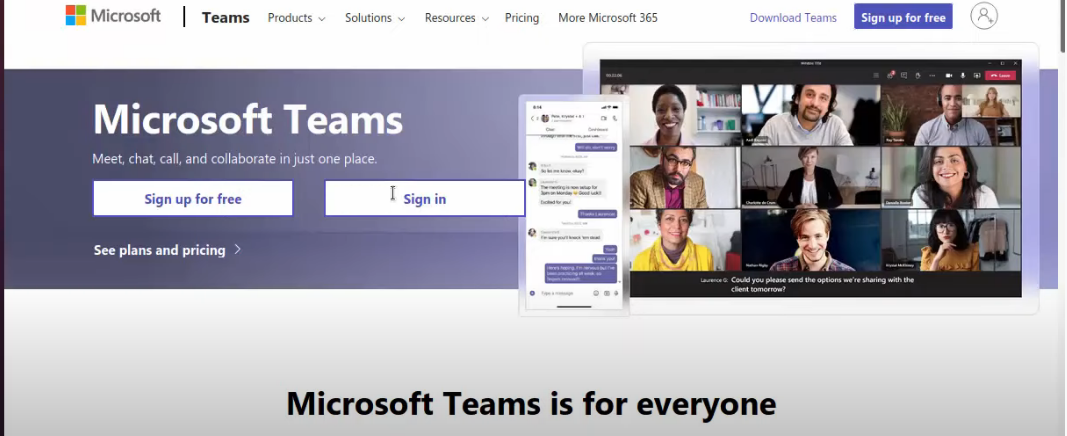
Task: Mute via the microphone icon in the meeting toolbar
Action: pos(963,75)
